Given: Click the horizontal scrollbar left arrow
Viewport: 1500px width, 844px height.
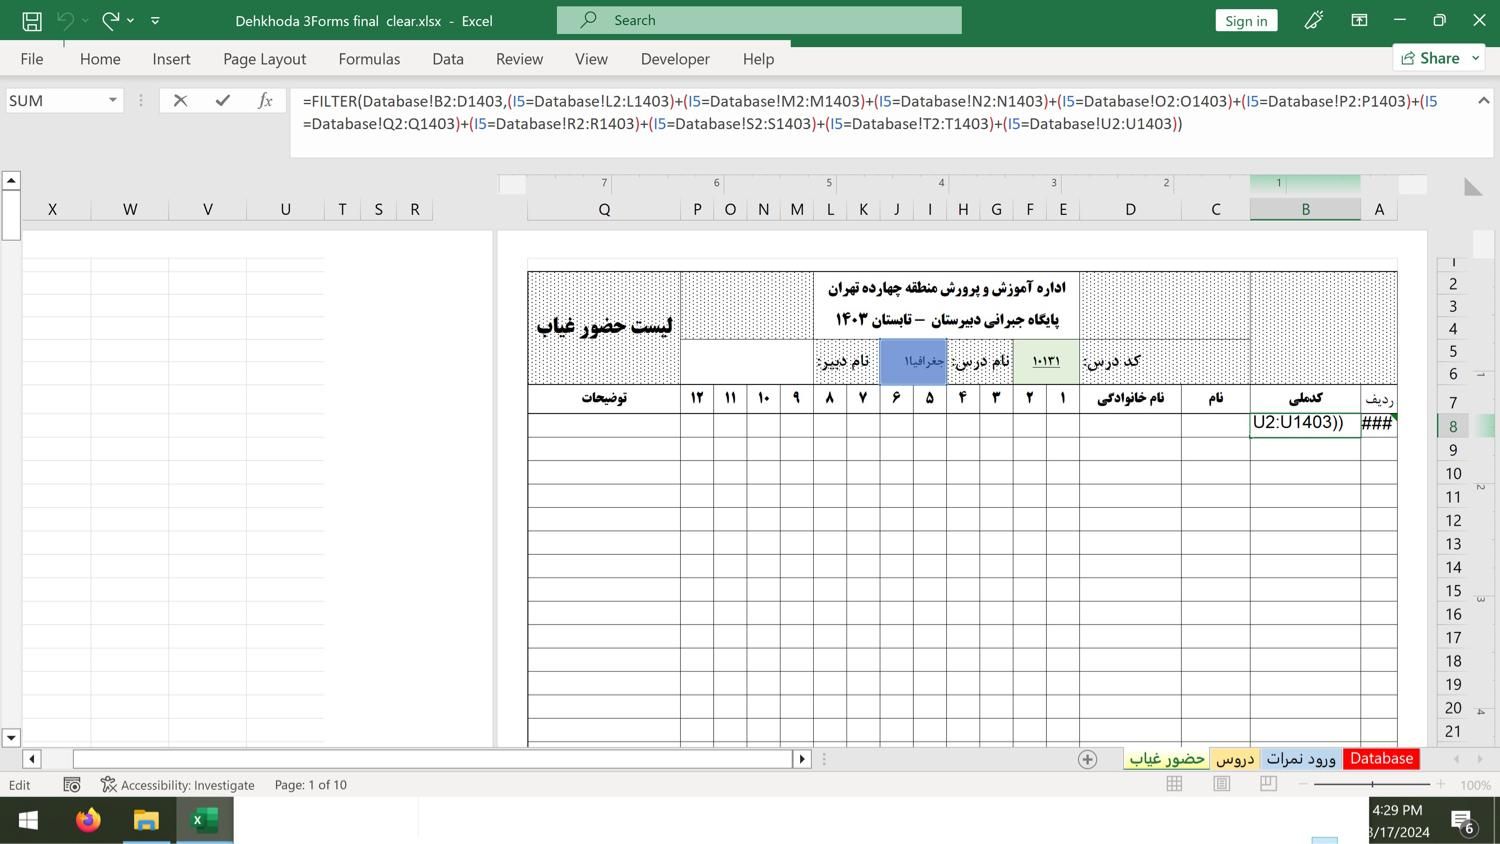Looking at the screenshot, I should 31,759.
